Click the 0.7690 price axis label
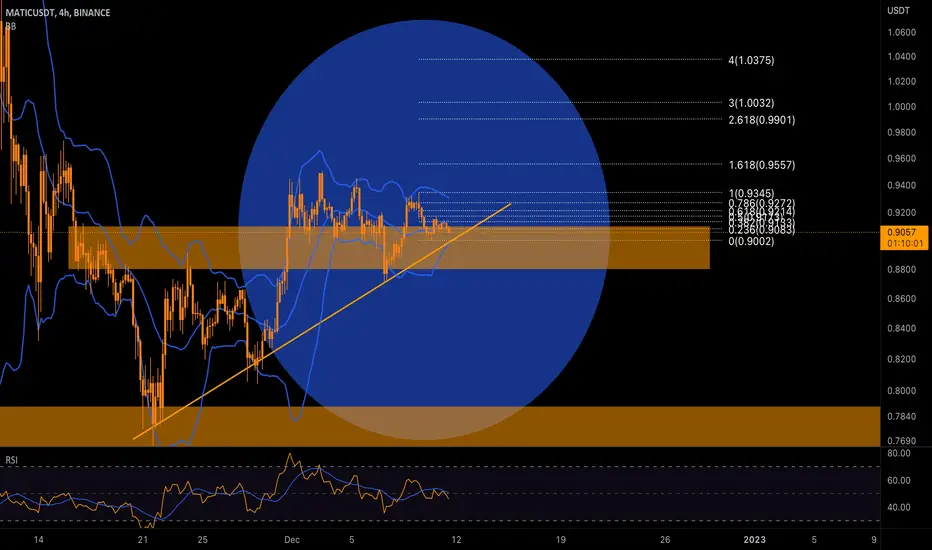This screenshot has height=550, width=932. click(x=901, y=441)
